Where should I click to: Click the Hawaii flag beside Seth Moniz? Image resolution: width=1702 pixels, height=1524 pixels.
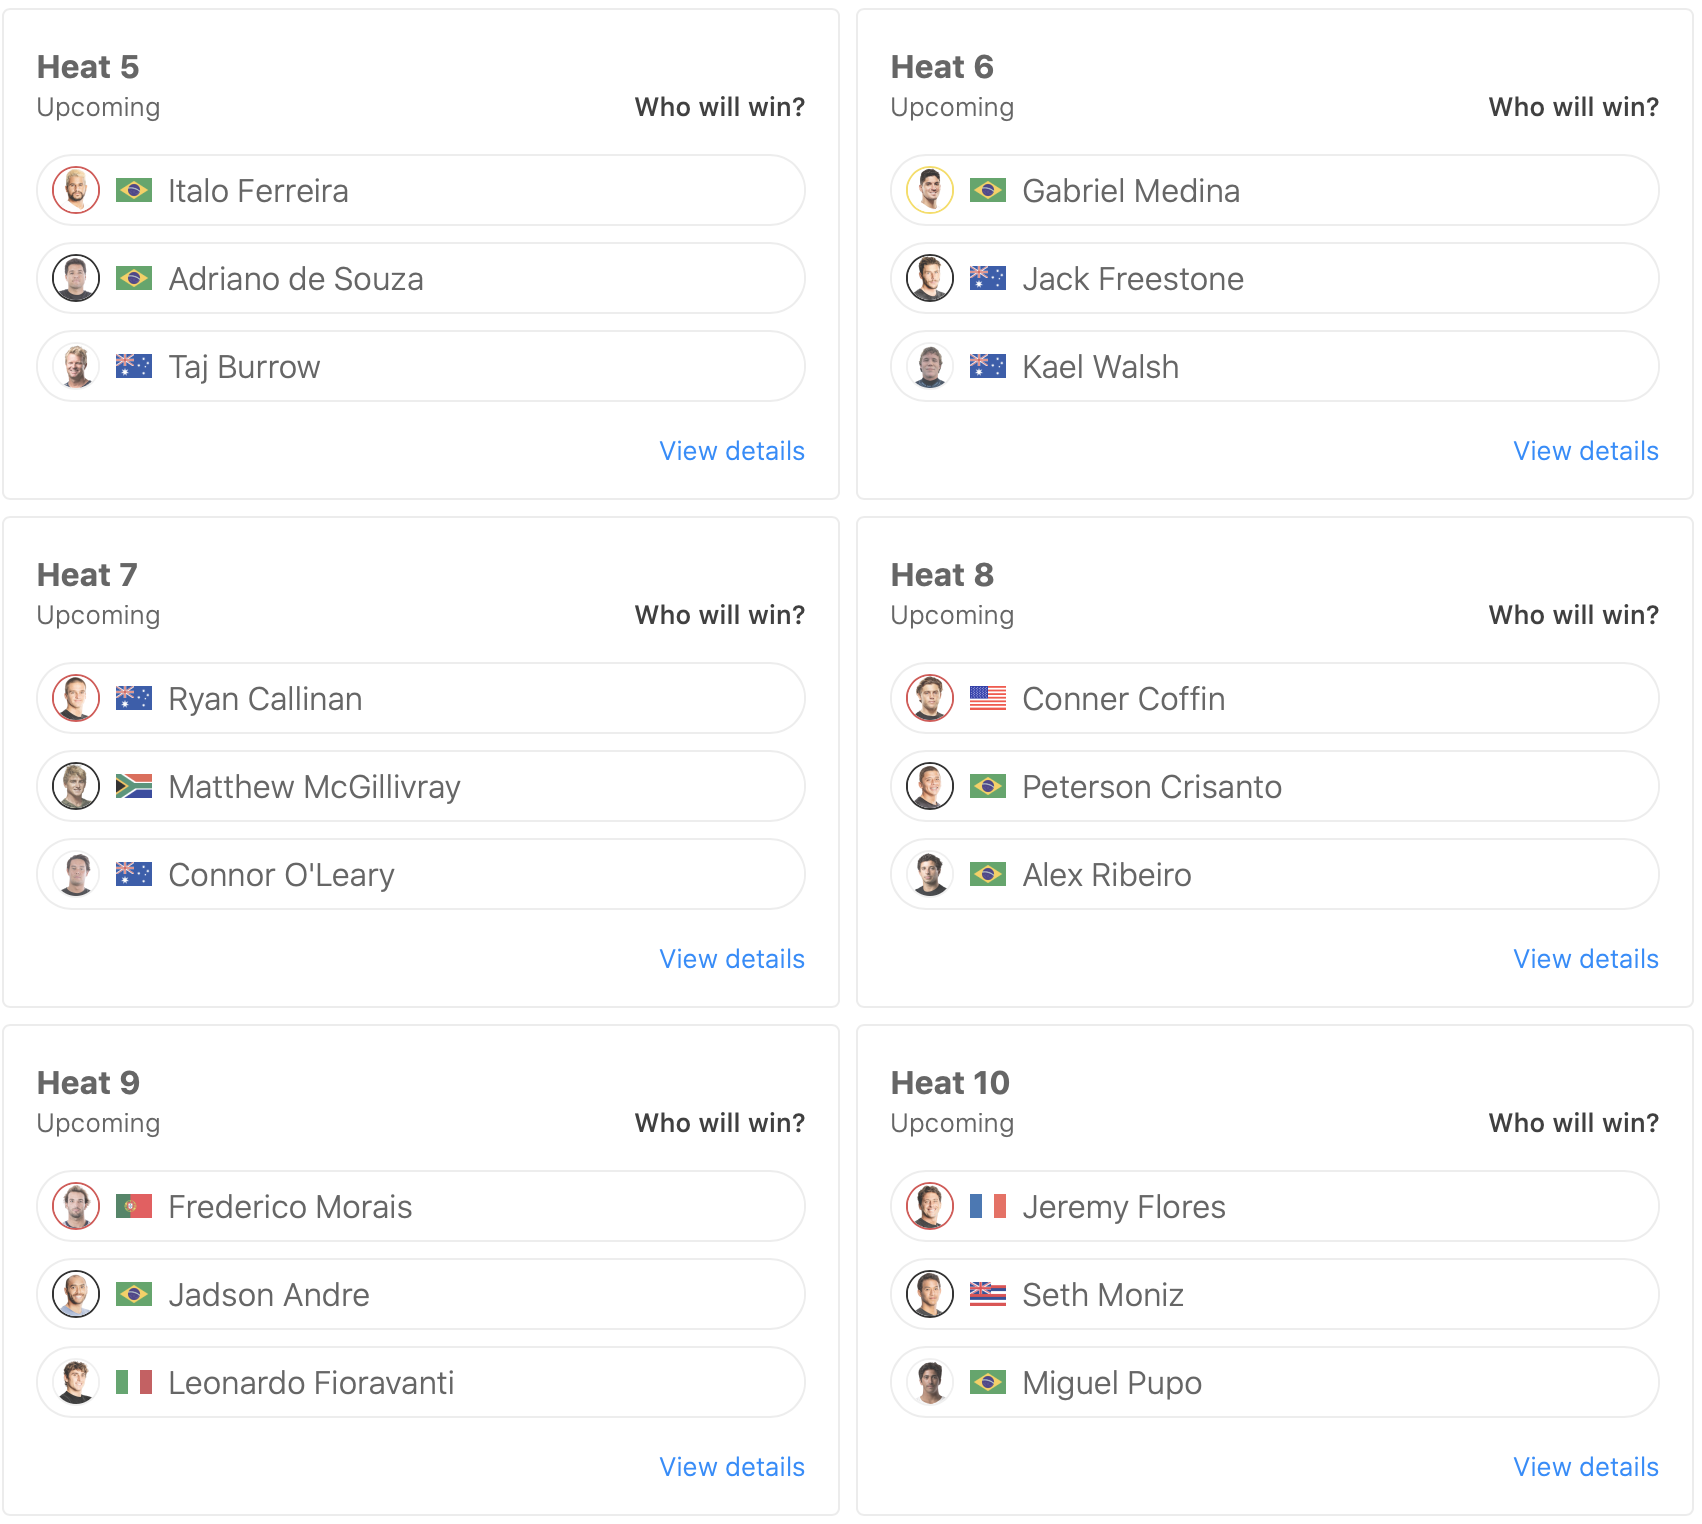[x=988, y=1294]
